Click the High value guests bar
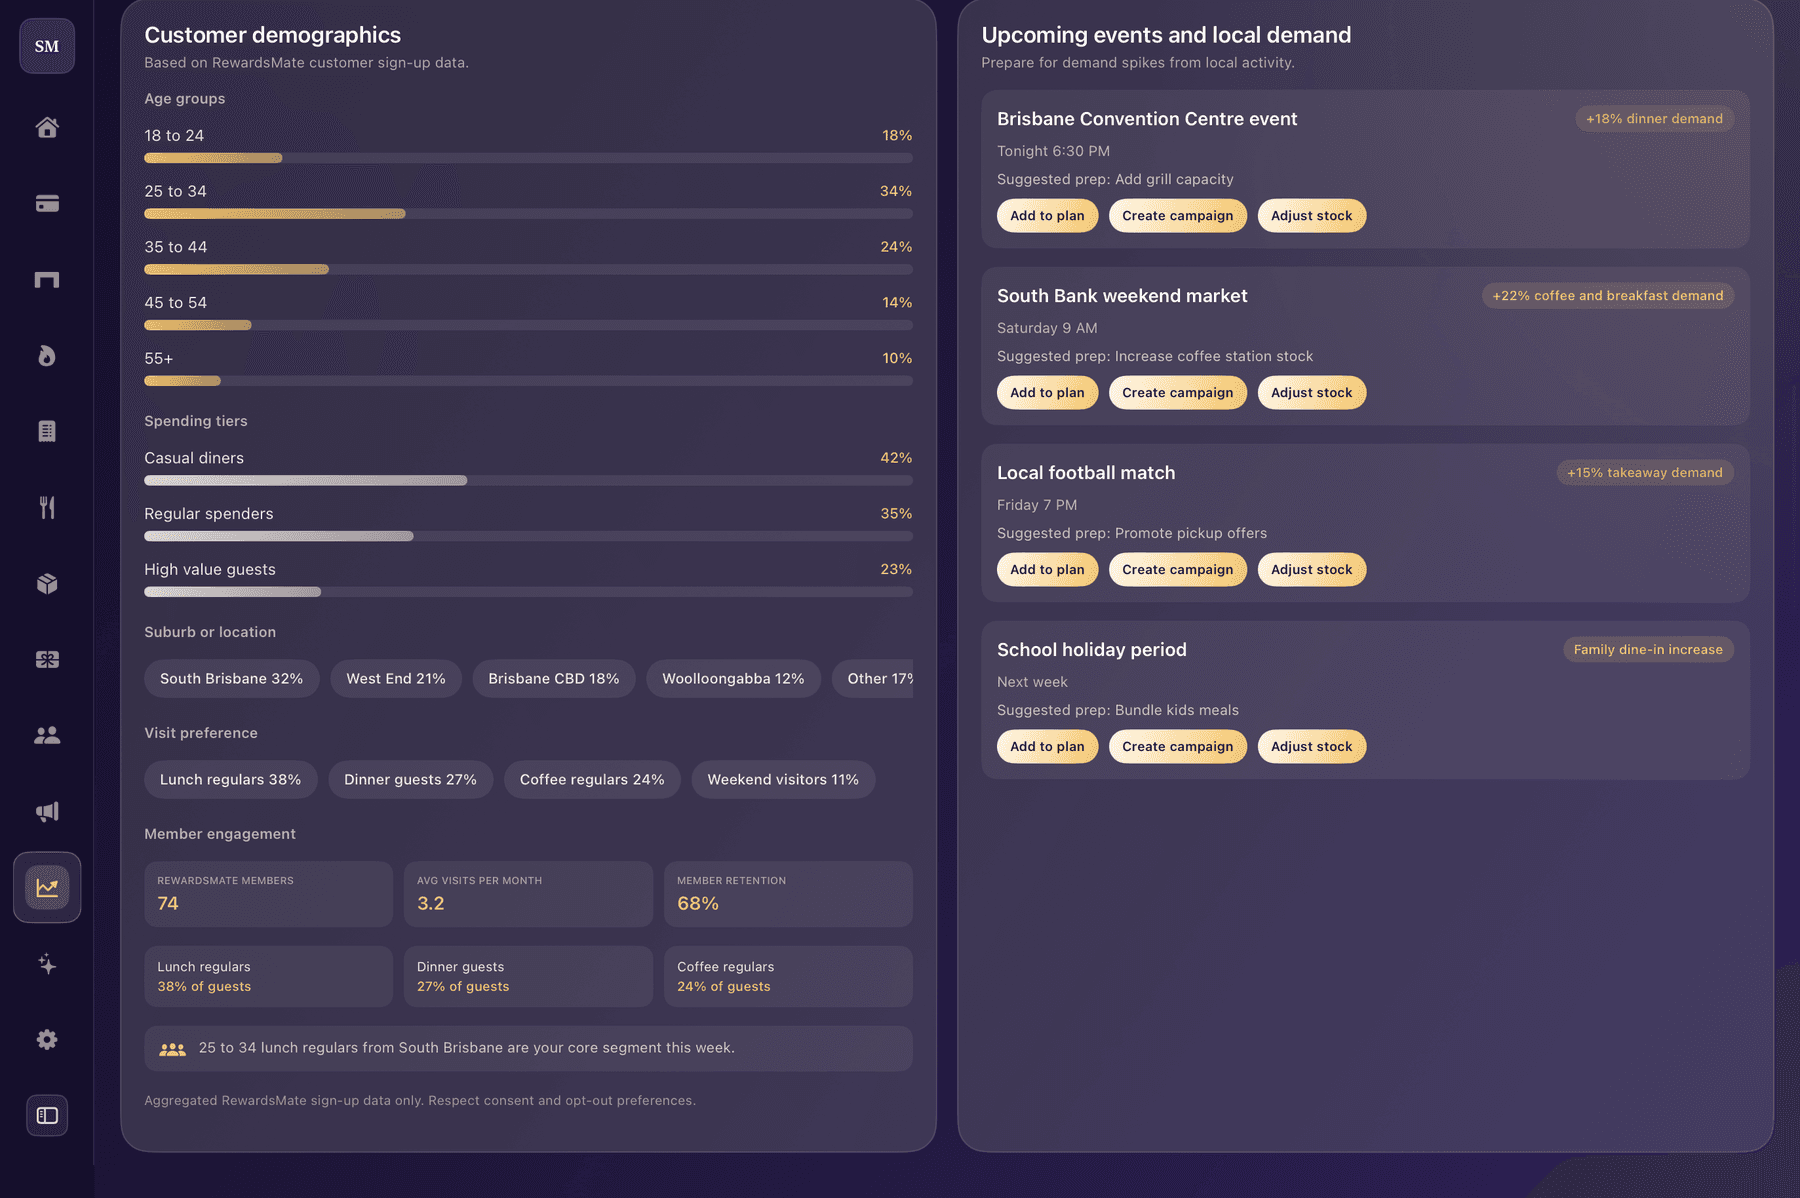 pyautogui.click(x=528, y=592)
